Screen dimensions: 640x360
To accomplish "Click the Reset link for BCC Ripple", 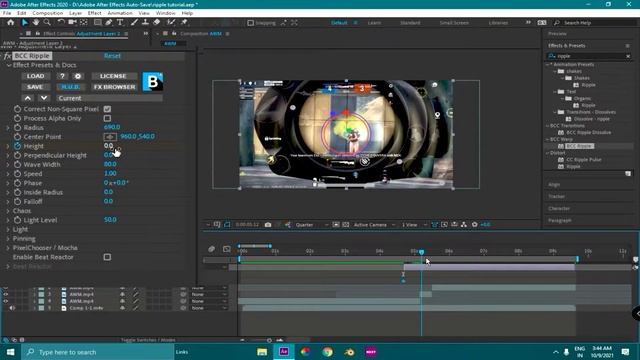I will tap(112, 56).
